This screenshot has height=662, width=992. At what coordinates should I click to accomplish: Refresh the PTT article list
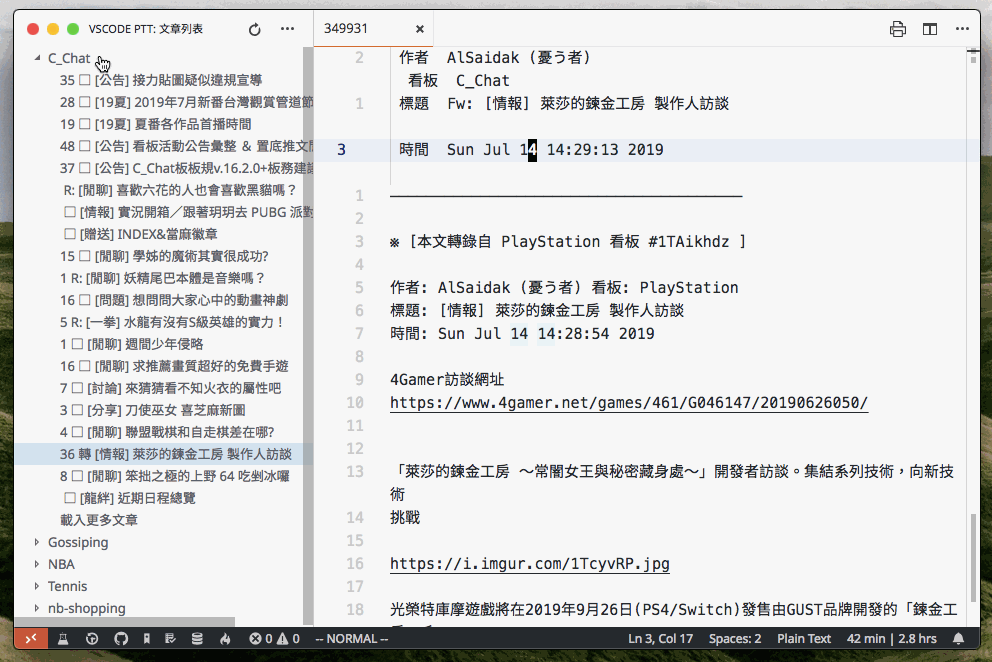click(x=254, y=29)
